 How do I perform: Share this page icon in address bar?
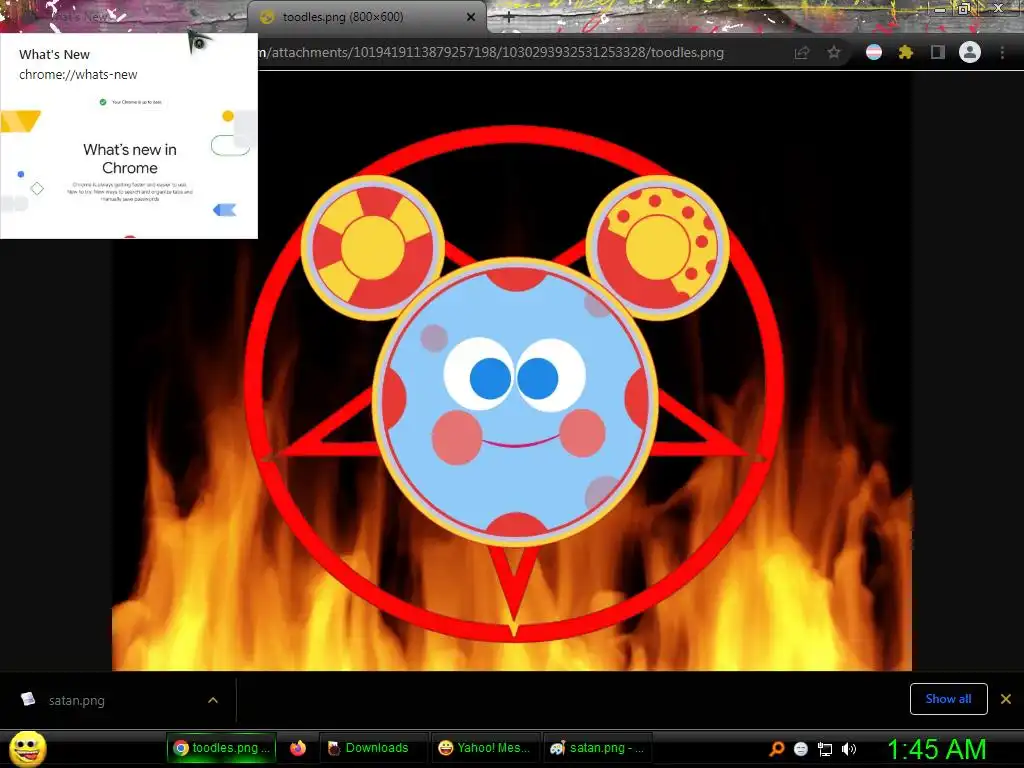tap(802, 52)
